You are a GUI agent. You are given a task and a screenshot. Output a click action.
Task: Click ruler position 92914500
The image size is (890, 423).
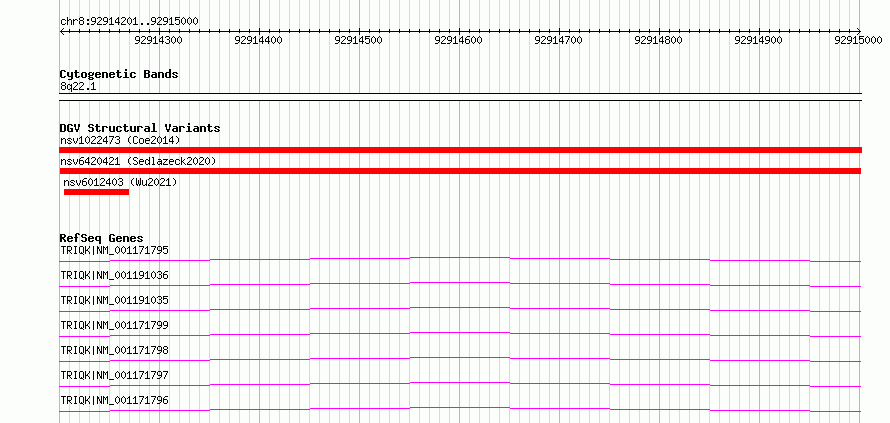click(x=359, y=40)
